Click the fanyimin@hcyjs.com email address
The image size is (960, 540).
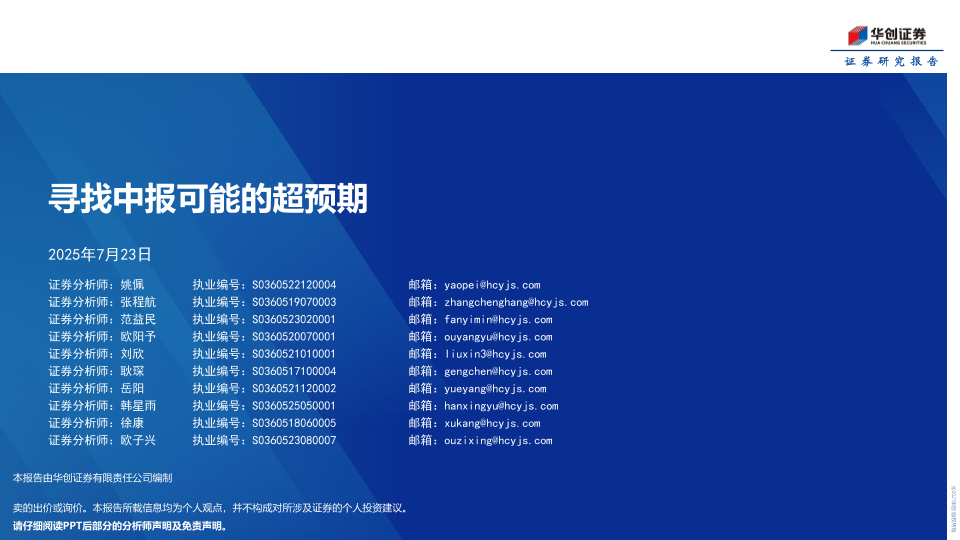click(498, 320)
